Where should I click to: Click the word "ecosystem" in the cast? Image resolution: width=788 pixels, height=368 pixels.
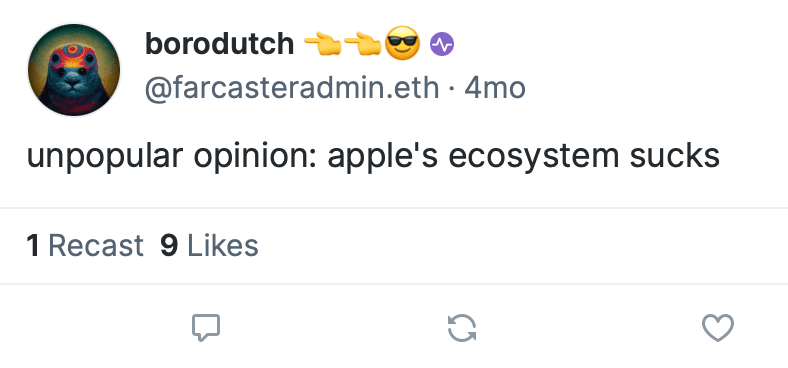pyautogui.click(x=534, y=158)
